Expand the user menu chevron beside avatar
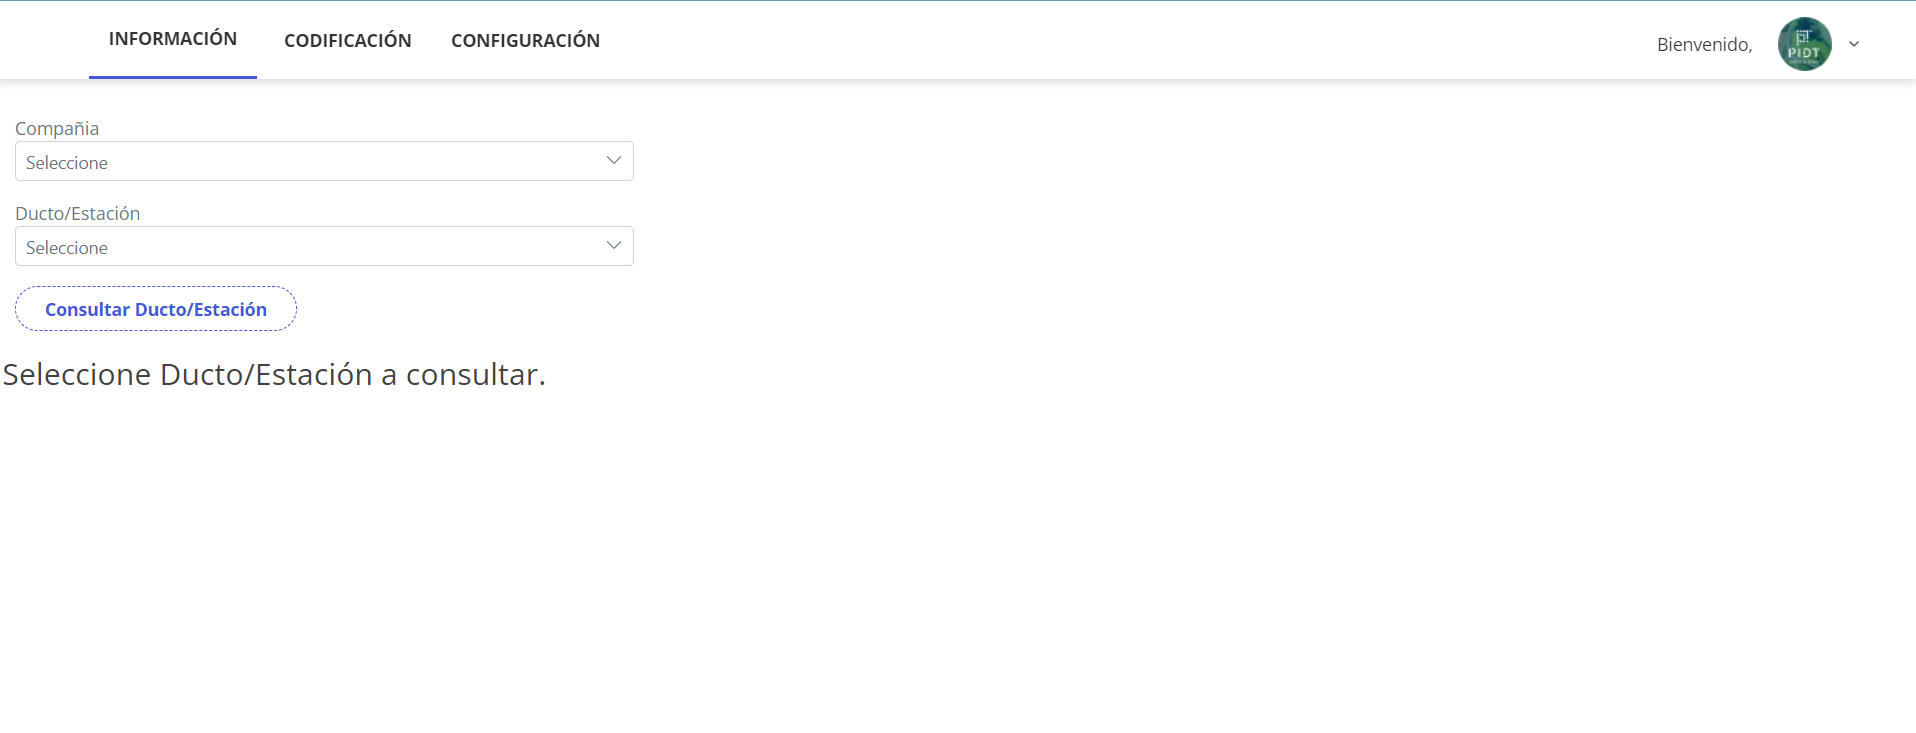The width and height of the screenshot is (1916, 733). [1854, 44]
